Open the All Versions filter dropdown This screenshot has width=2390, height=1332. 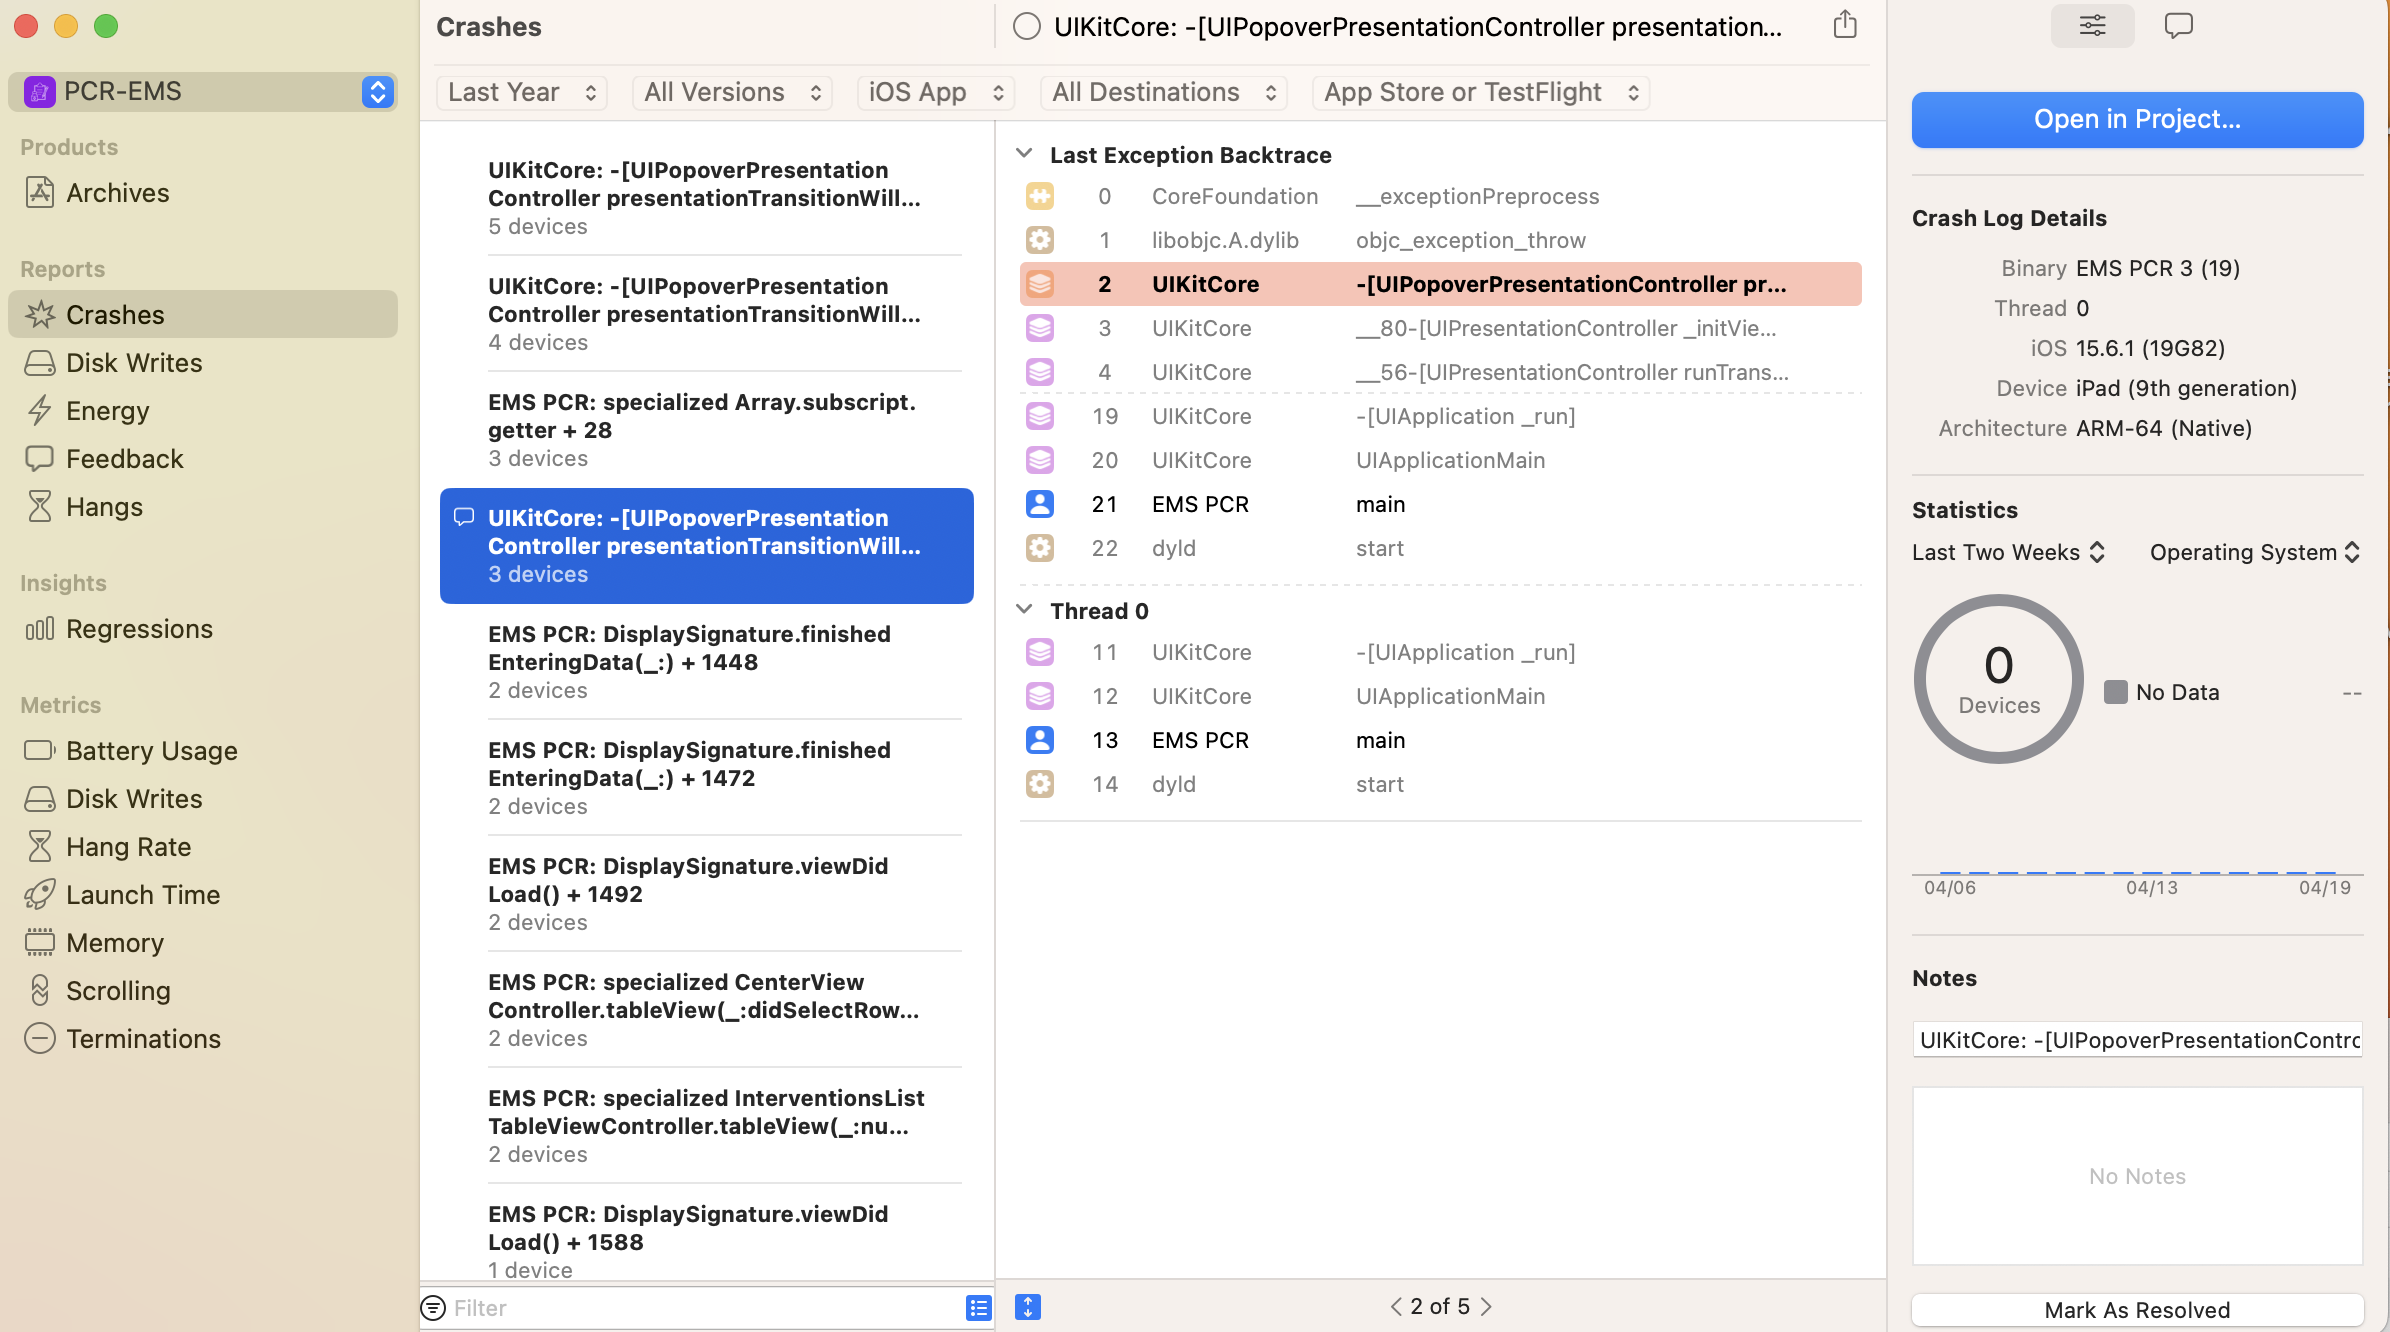tap(732, 93)
